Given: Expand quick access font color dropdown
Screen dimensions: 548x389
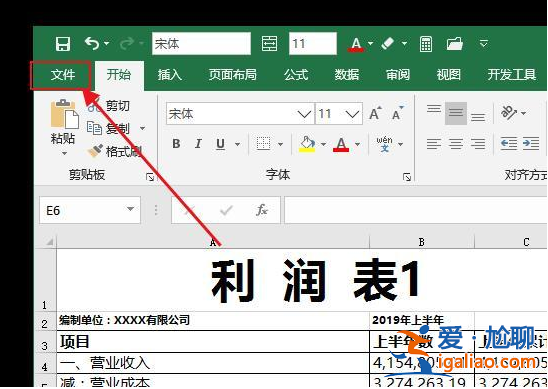Looking at the screenshot, I should [x=370, y=44].
